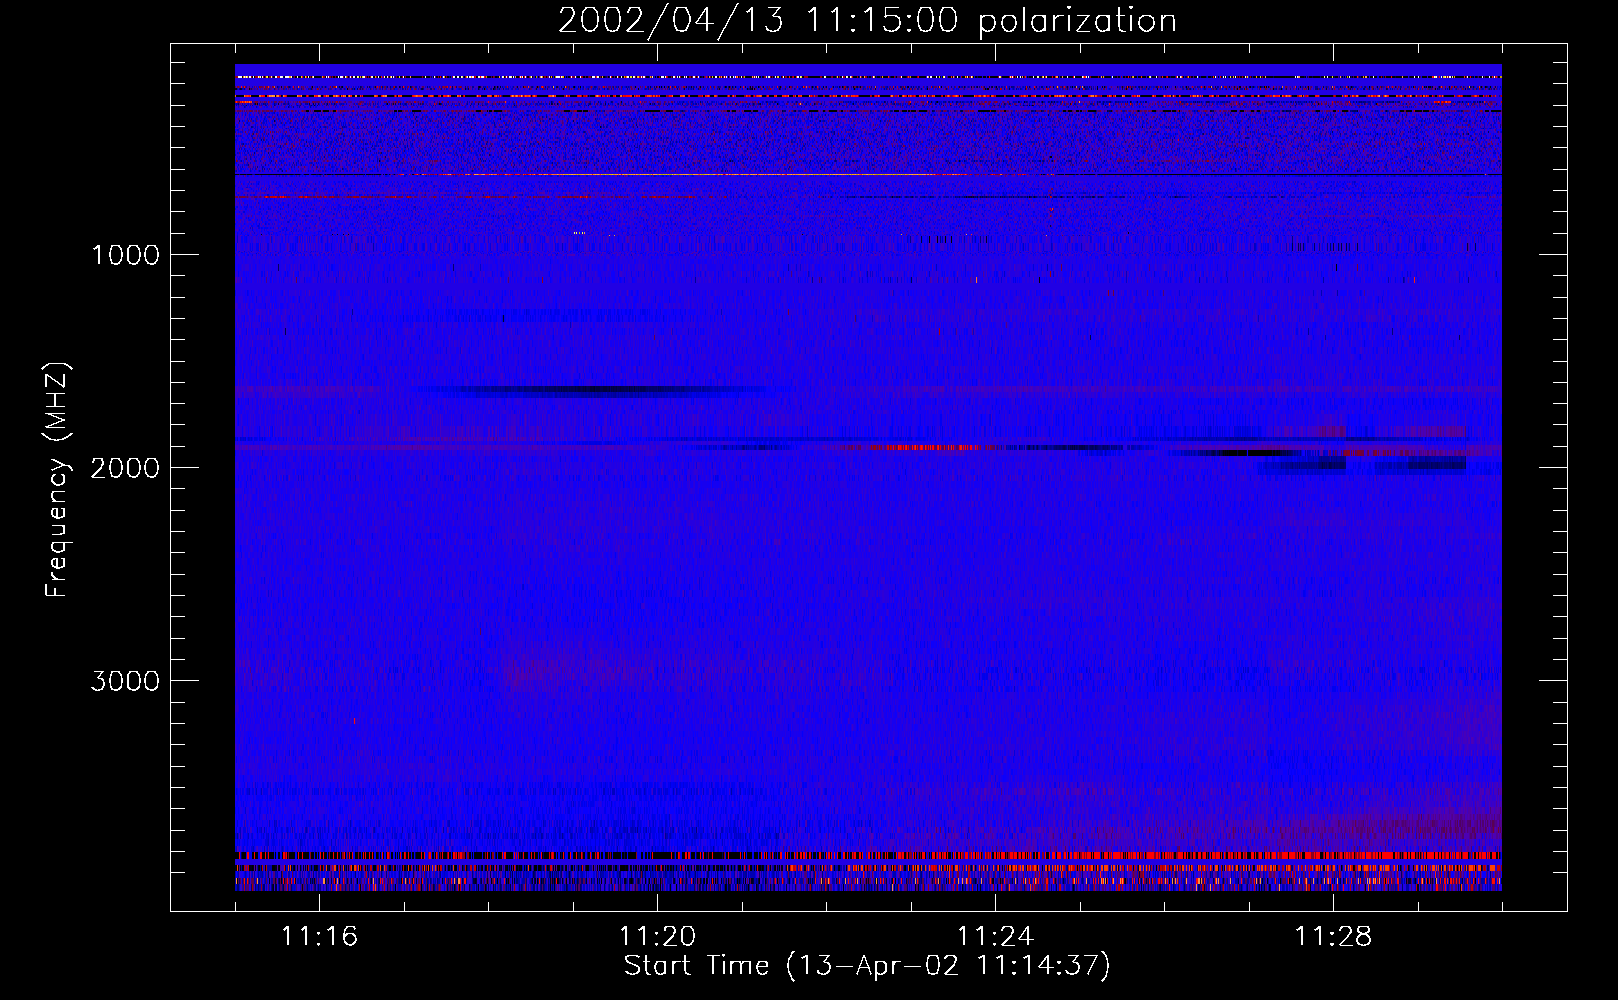The image size is (1618, 1000).
Task: Click the "1000" frequency tick label
Action: [x=125, y=255]
